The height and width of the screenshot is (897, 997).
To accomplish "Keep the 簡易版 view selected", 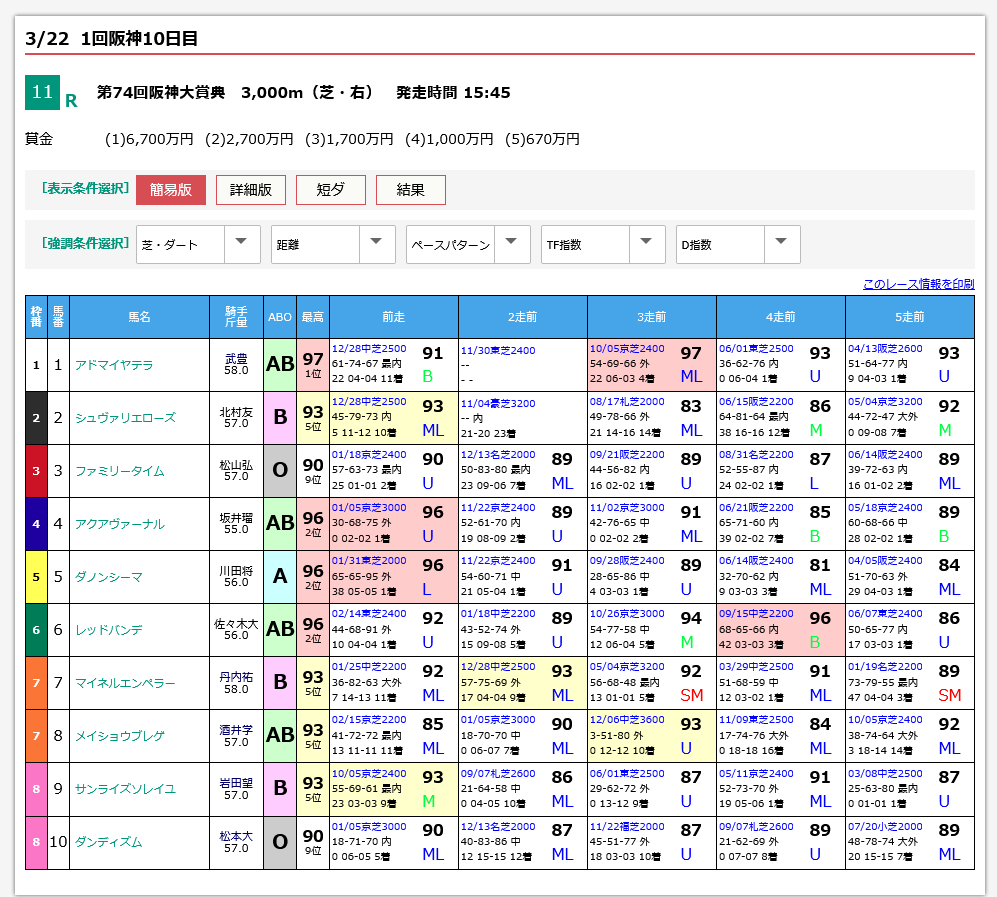I will (x=172, y=190).
